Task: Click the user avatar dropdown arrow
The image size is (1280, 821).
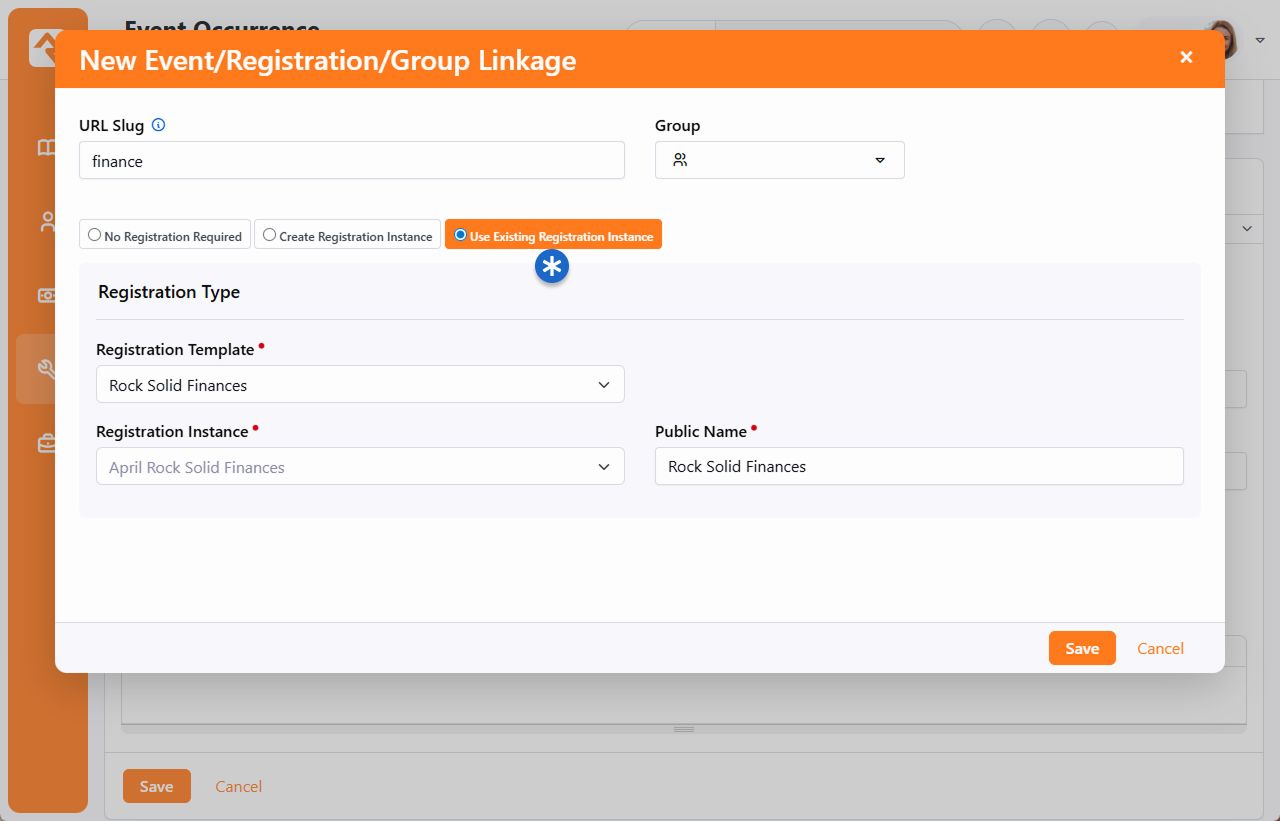Action: coord(1260,41)
